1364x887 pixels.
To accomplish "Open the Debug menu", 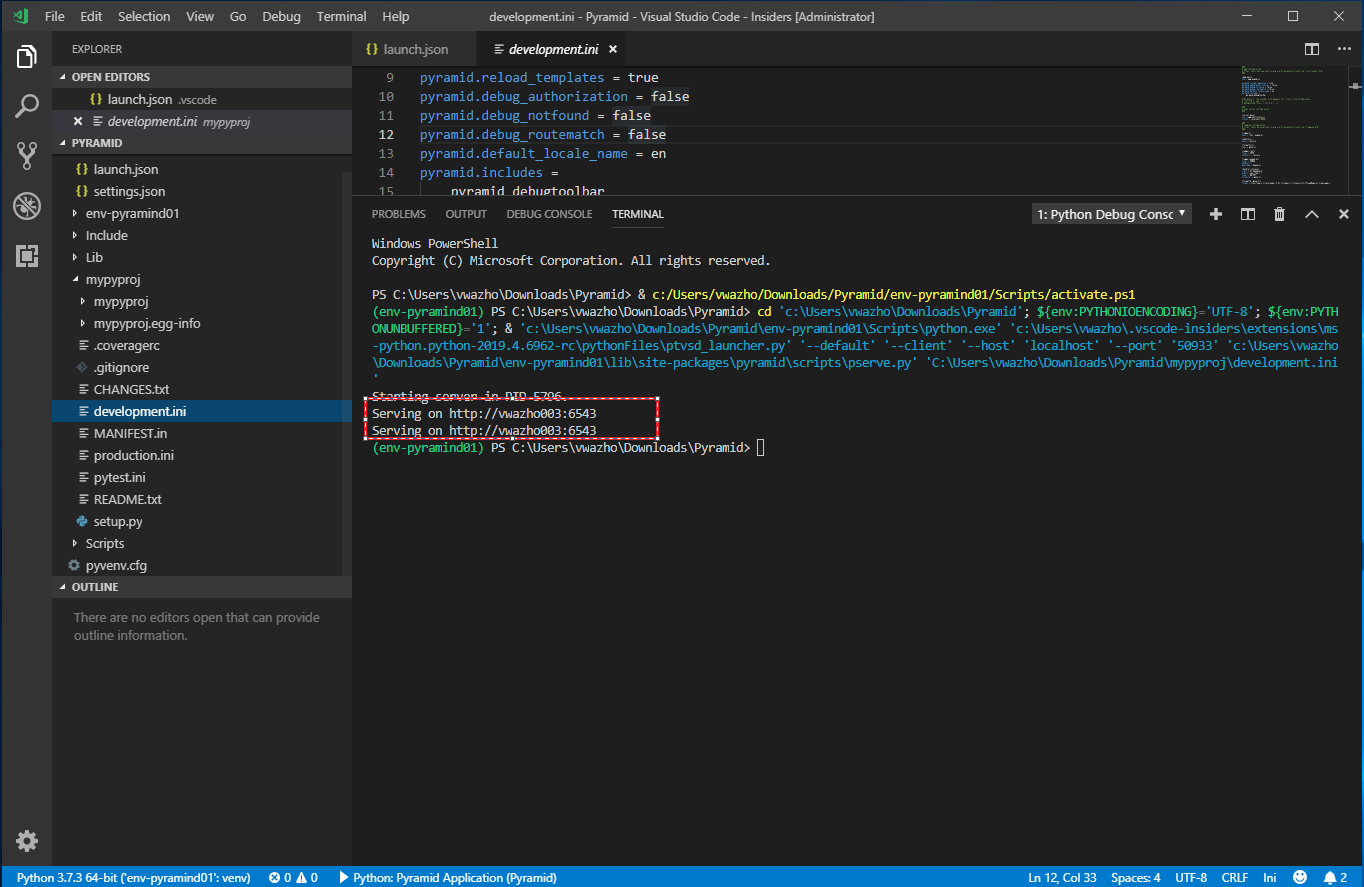I will pyautogui.click(x=280, y=16).
